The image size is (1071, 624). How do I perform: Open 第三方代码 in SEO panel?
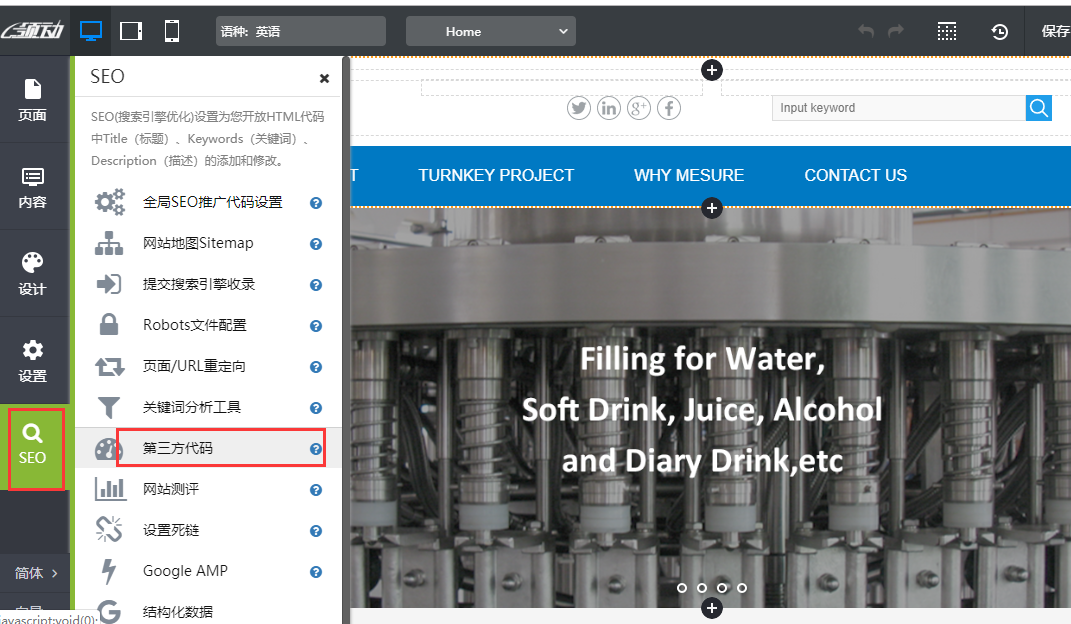click(178, 448)
